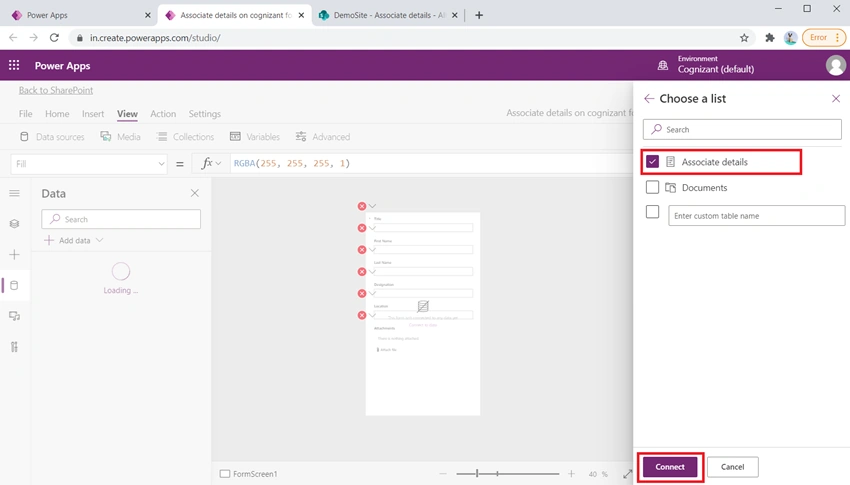
Task: Expand the chevron beside the top error icon
Action: tap(372, 206)
